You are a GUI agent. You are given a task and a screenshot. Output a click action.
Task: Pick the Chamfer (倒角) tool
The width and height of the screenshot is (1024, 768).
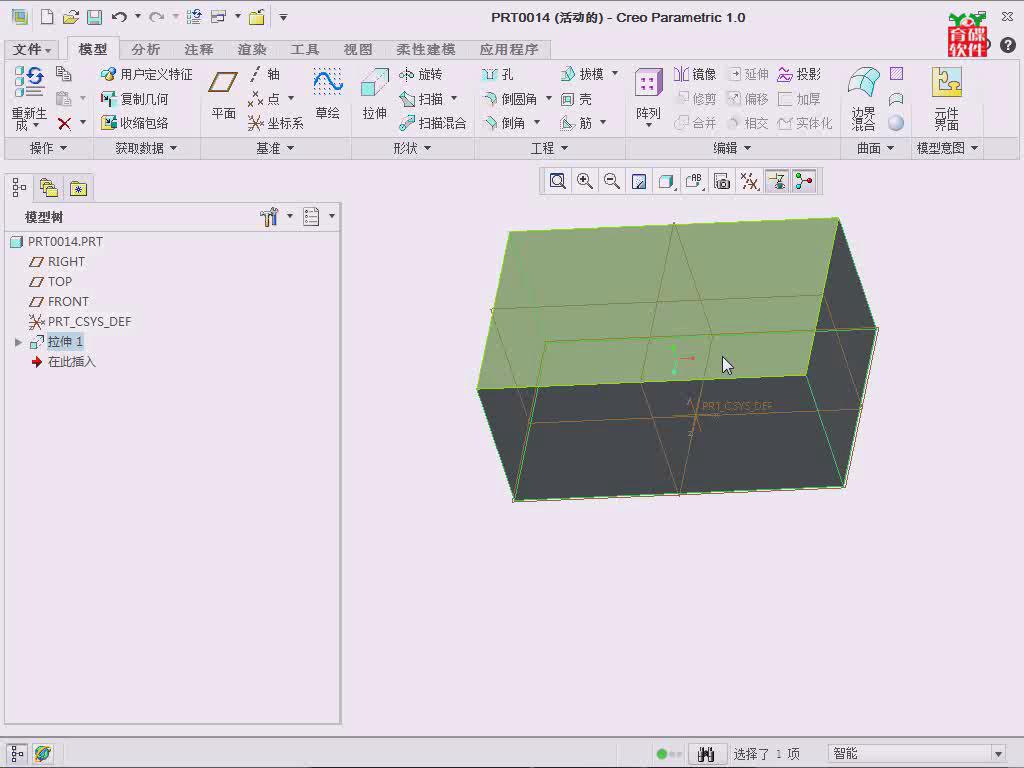click(x=504, y=123)
